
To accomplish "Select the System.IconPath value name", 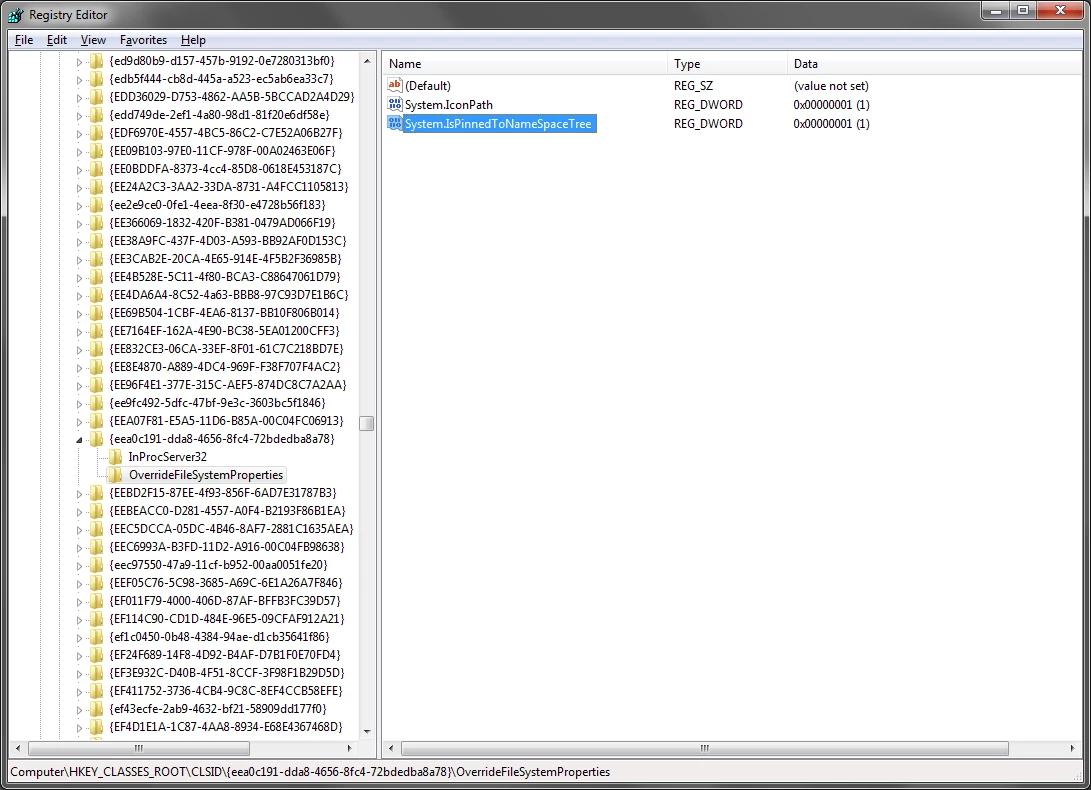I will tap(449, 104).
